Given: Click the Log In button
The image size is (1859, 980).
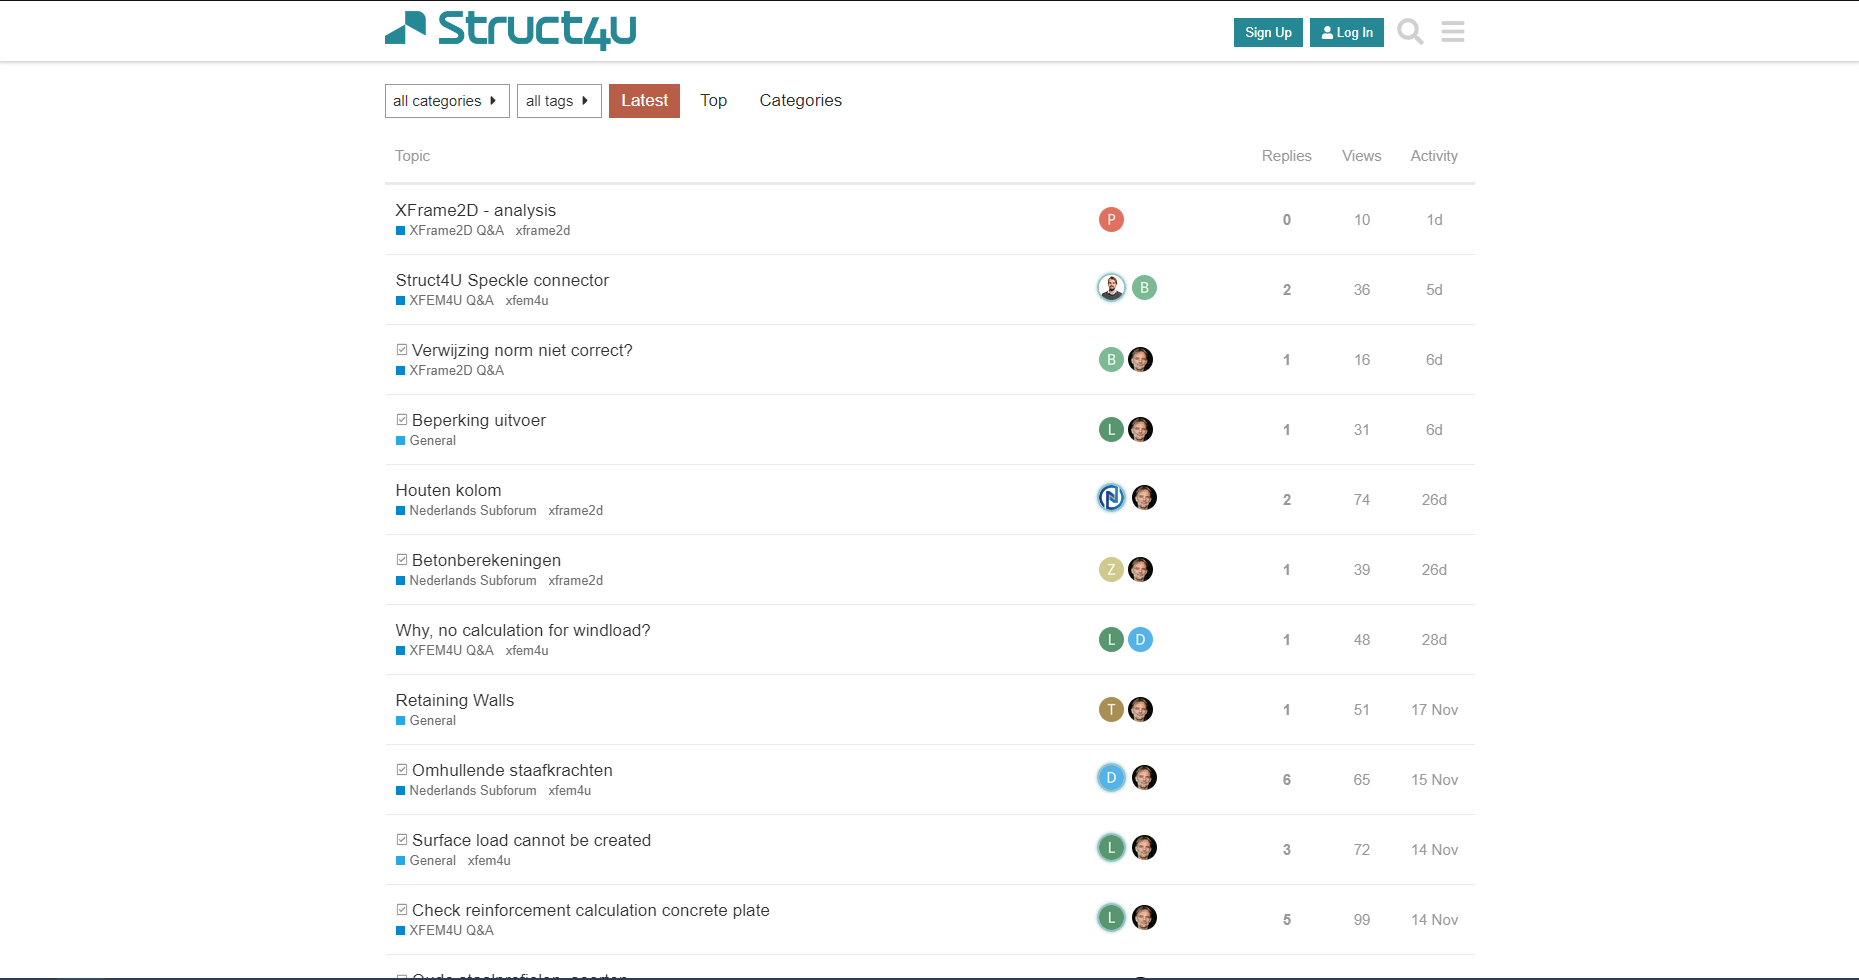Looking at the screenshot, I should [1347, 33].
